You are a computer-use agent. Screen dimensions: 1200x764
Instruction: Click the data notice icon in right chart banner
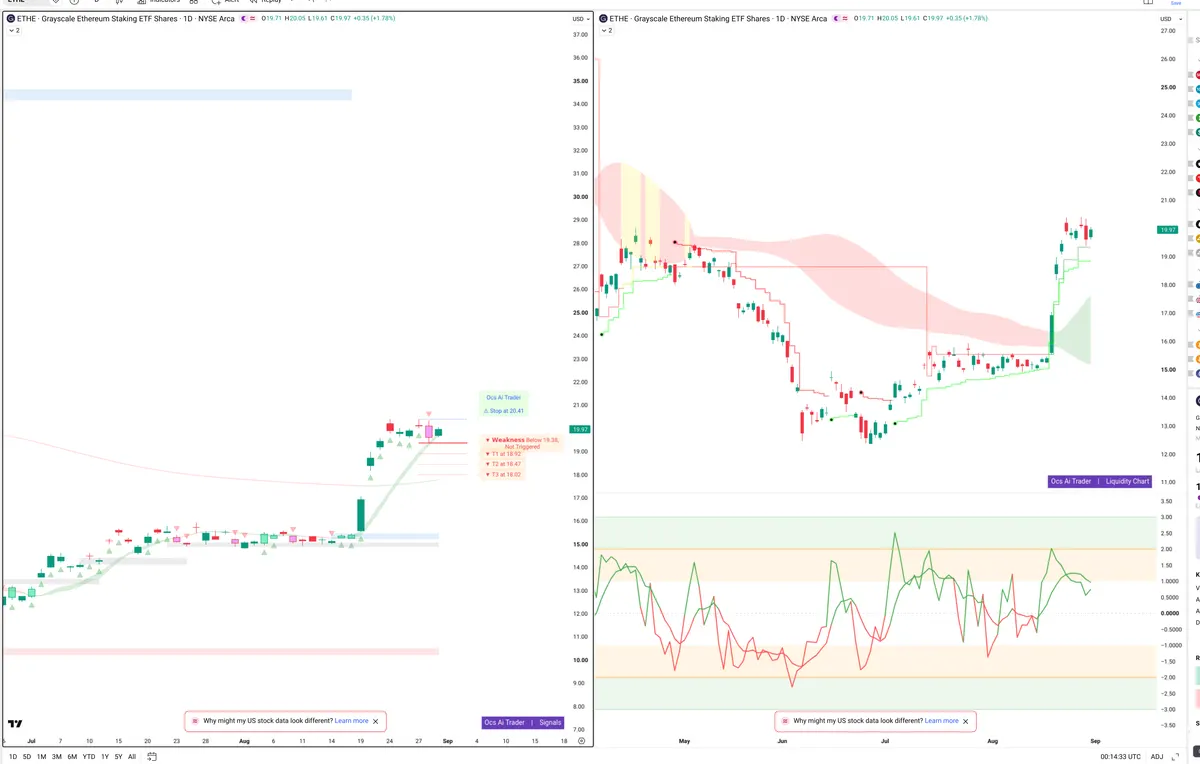click(x=784, y=720)
